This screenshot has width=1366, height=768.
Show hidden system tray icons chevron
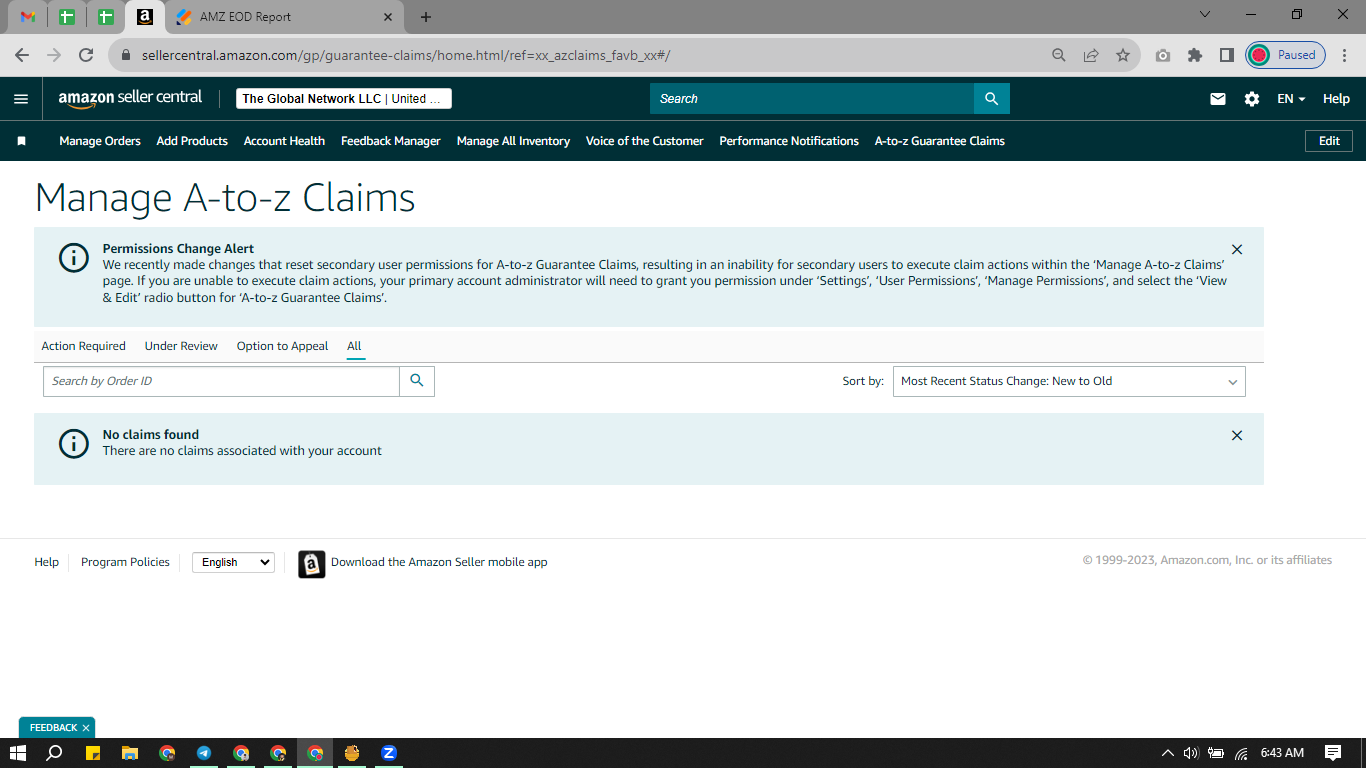(x=1167, y=753)
